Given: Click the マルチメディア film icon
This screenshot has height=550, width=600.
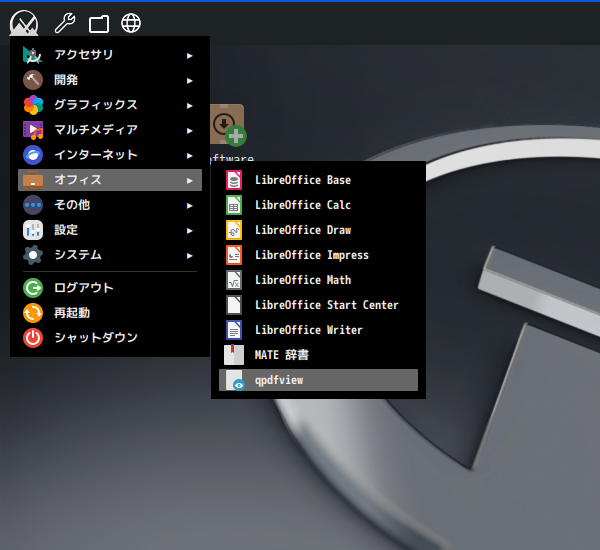Looking at the screenshot, I should (x=33, y=130).
